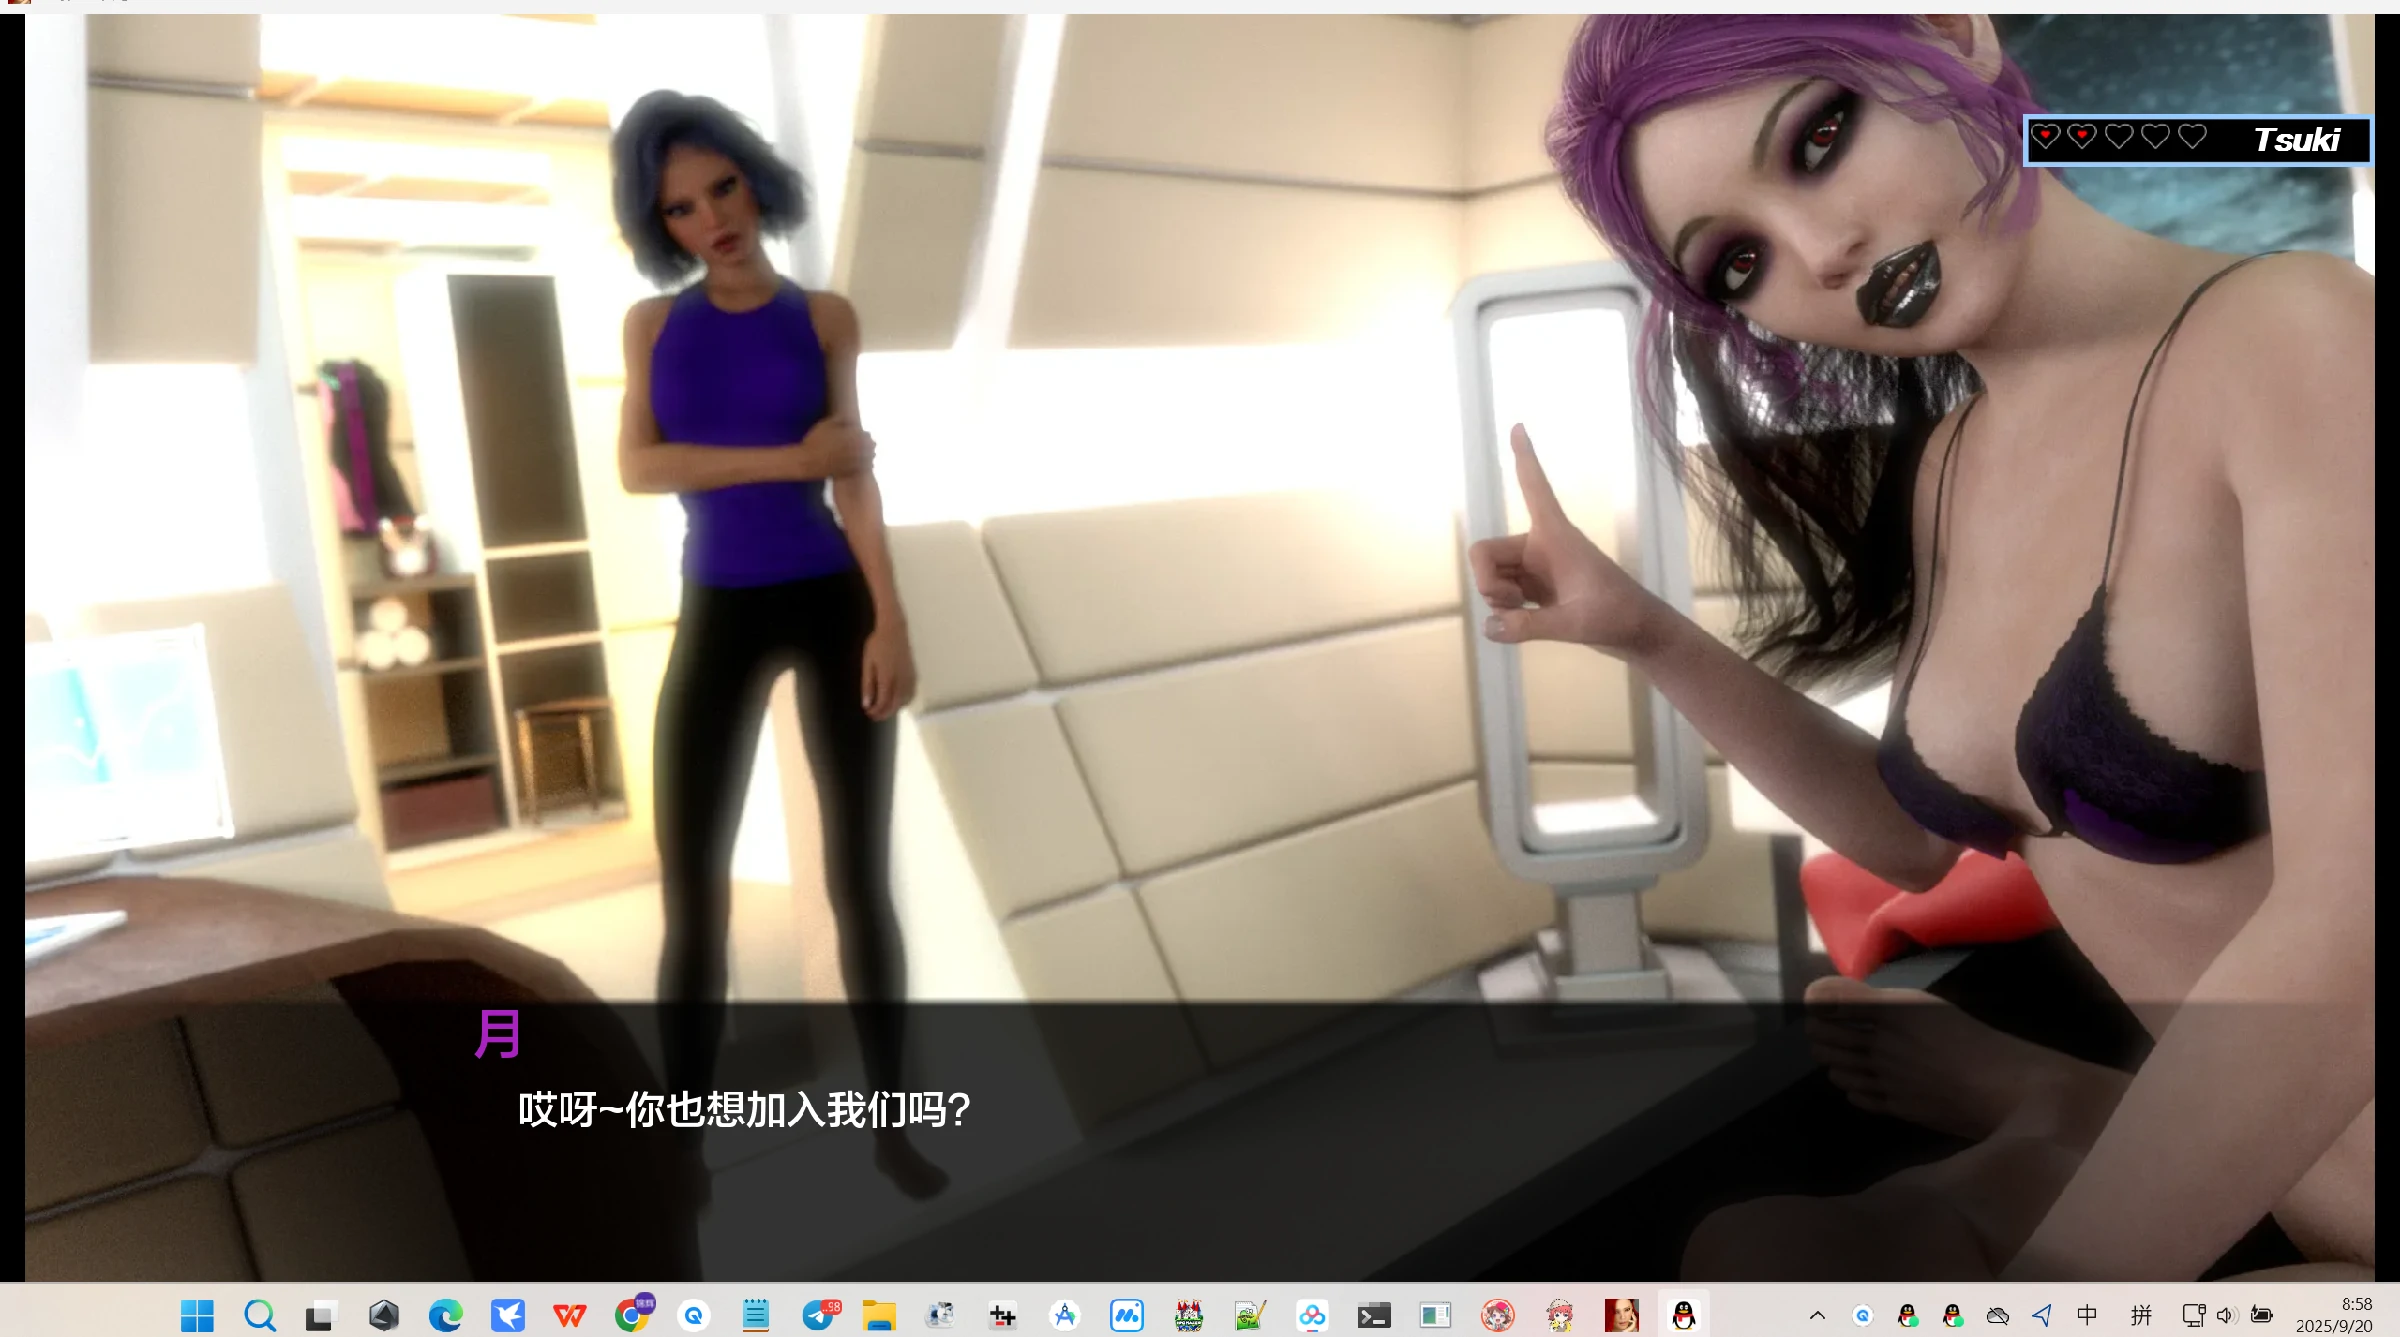Launch Microsoft Edge from taskbar
Image resolution: width=2400 pixels, height=1337 pixels.
point(445,1315)
